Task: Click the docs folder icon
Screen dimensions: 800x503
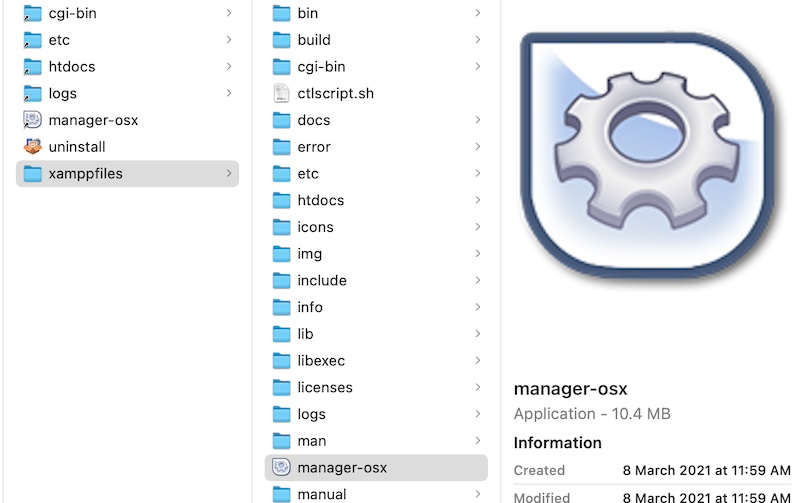Action: 282,120
